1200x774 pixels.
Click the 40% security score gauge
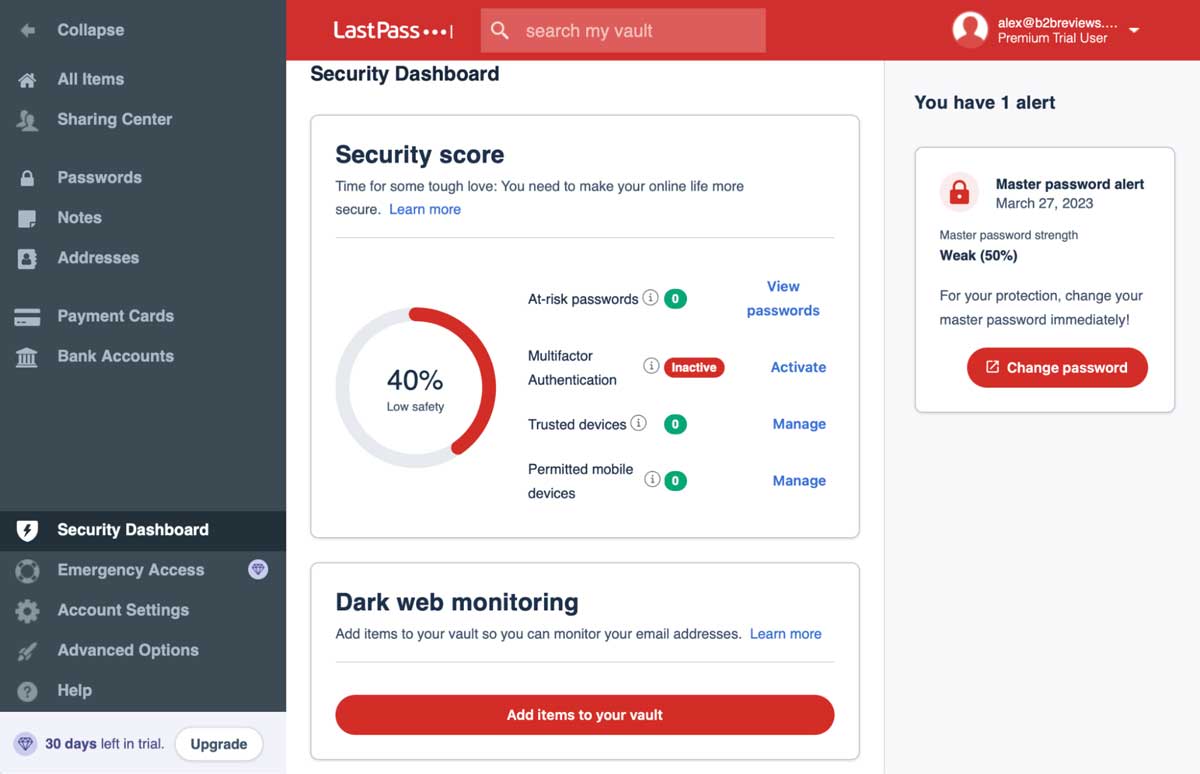point(416,386)
